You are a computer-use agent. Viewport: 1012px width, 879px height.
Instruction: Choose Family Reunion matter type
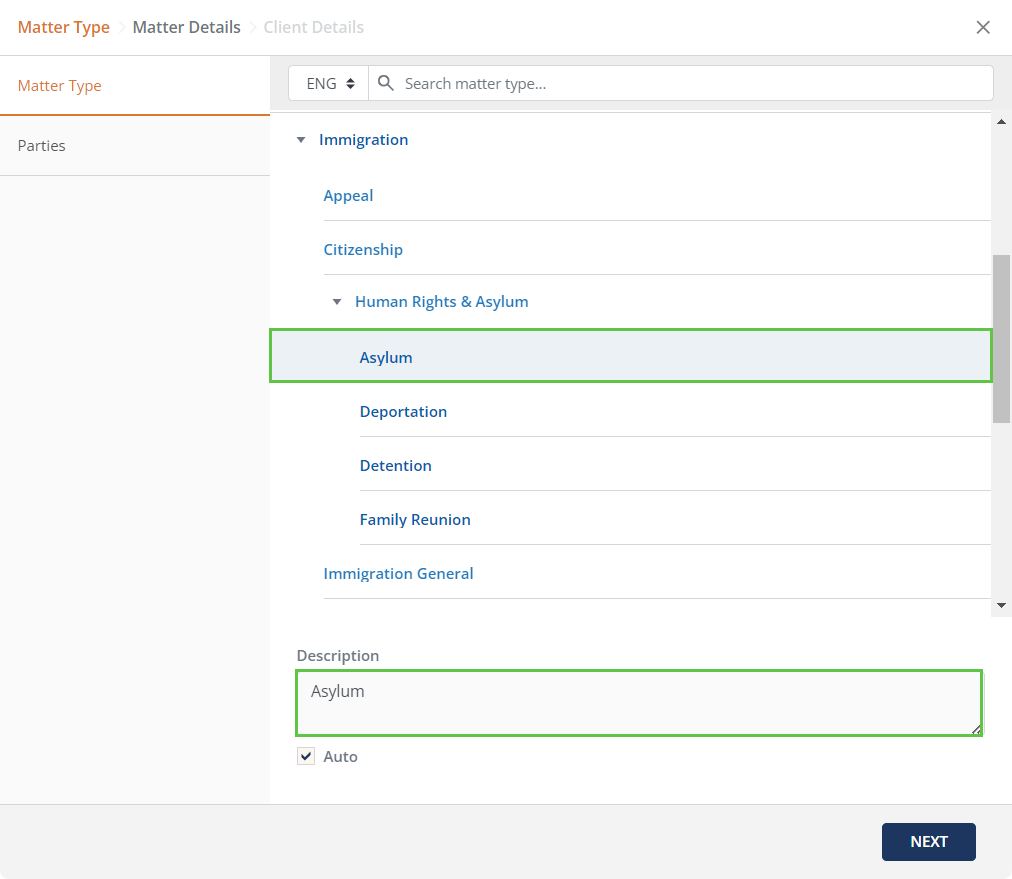click(x=415, y=520)
